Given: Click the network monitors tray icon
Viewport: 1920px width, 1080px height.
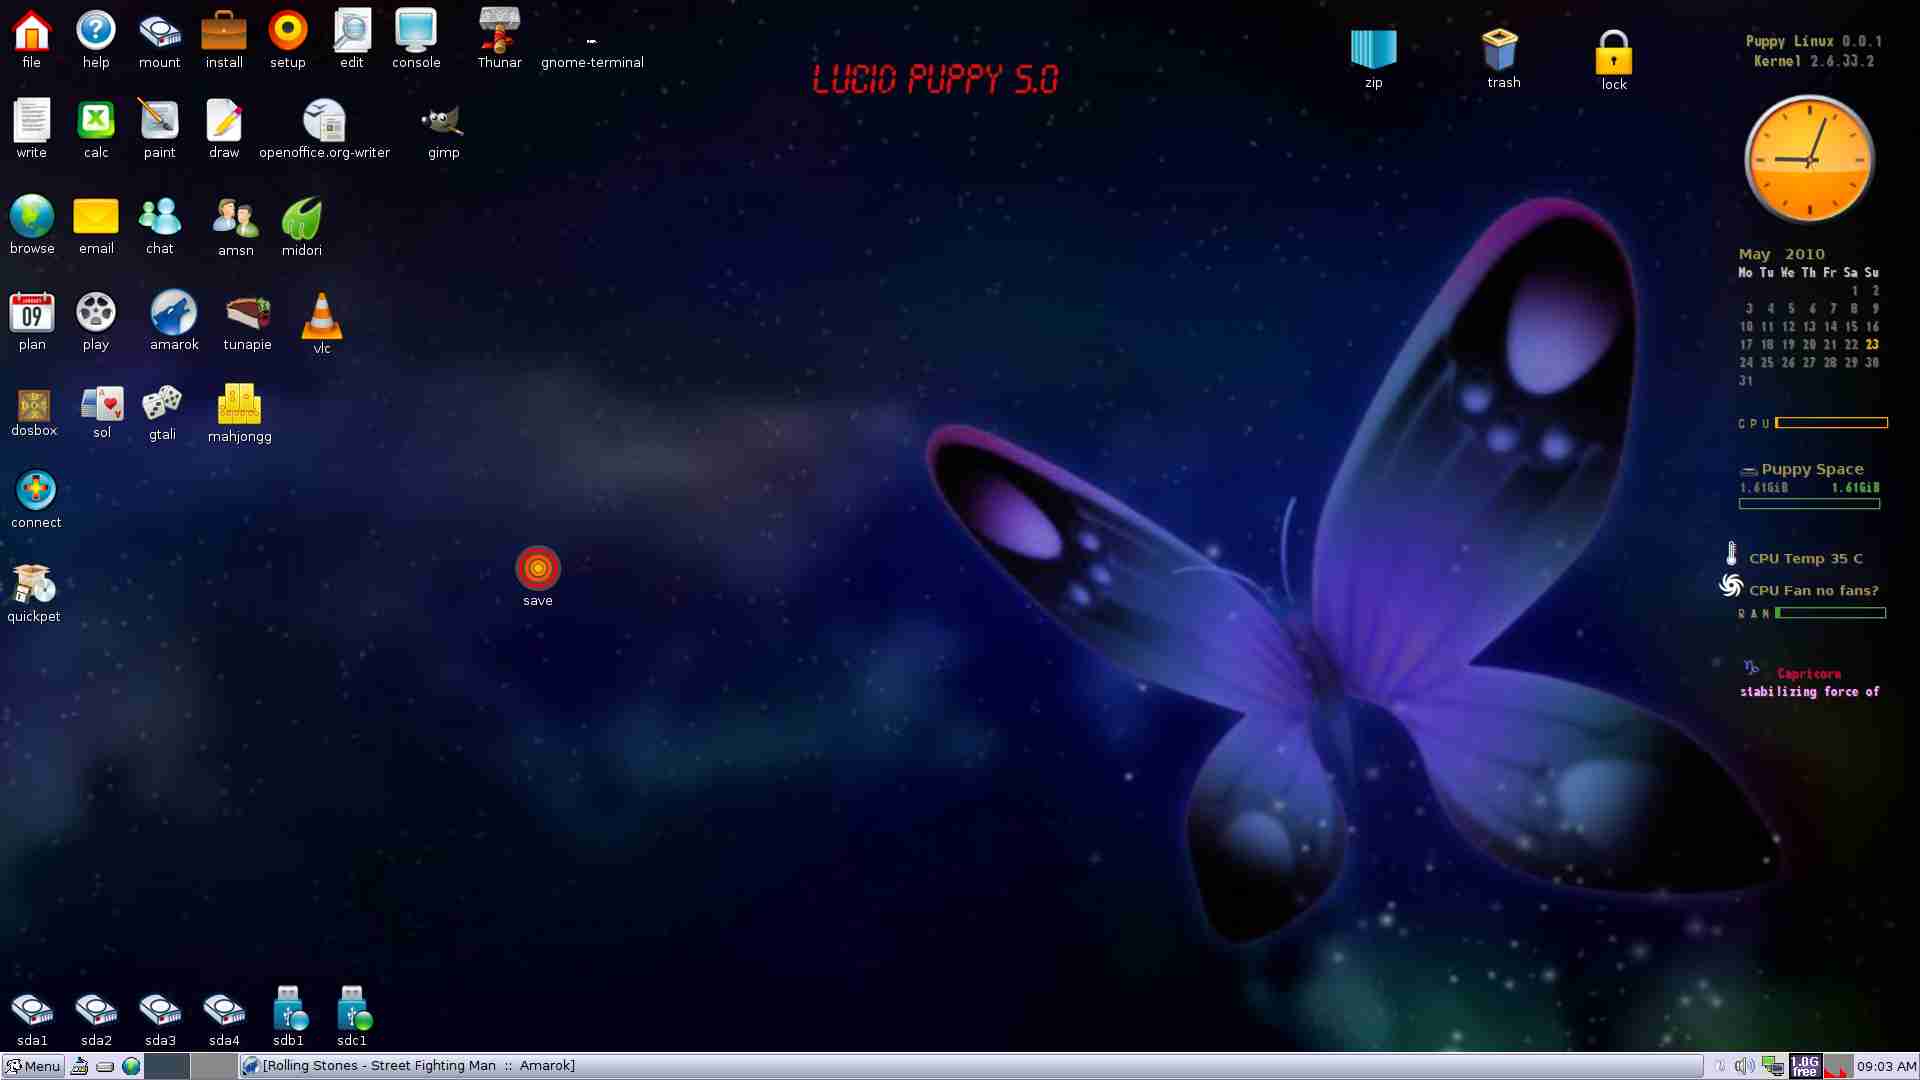Looking at the screenshot, I should point(1773,1066).
